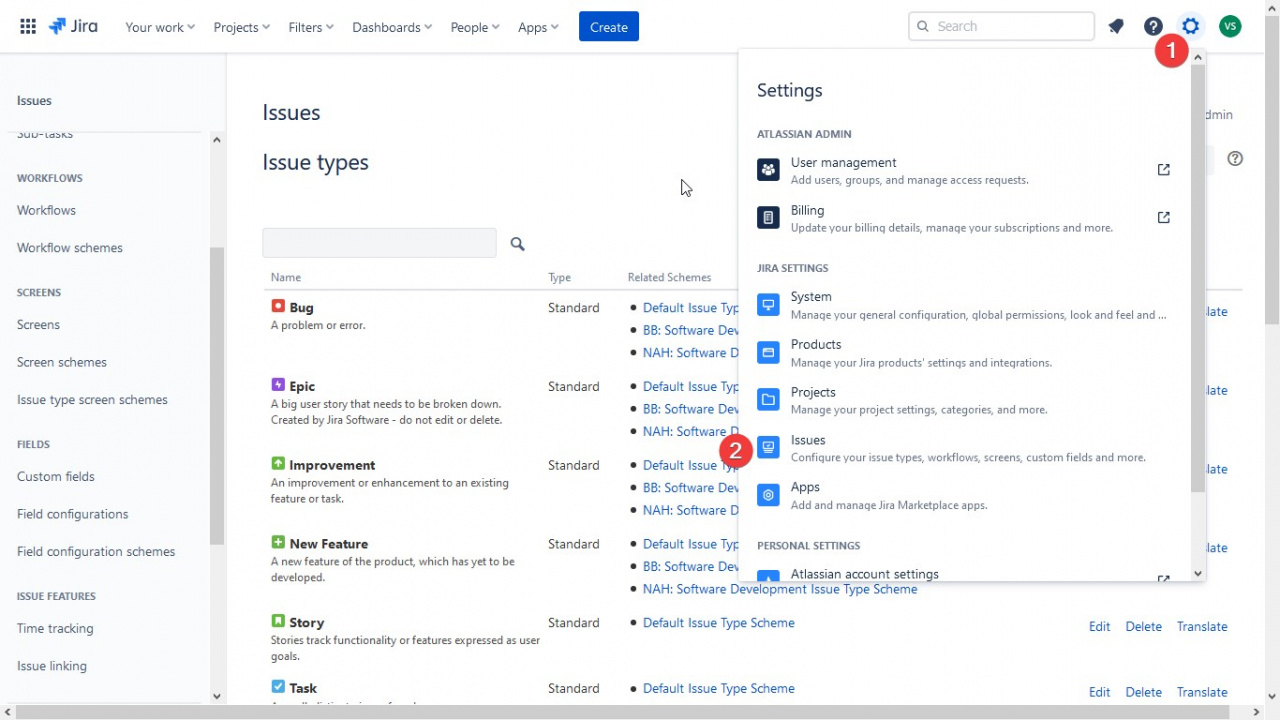Open the help question mark icon
Image resolution: width=1280 pixels, height=720 pixels.
coord(1153,27)
